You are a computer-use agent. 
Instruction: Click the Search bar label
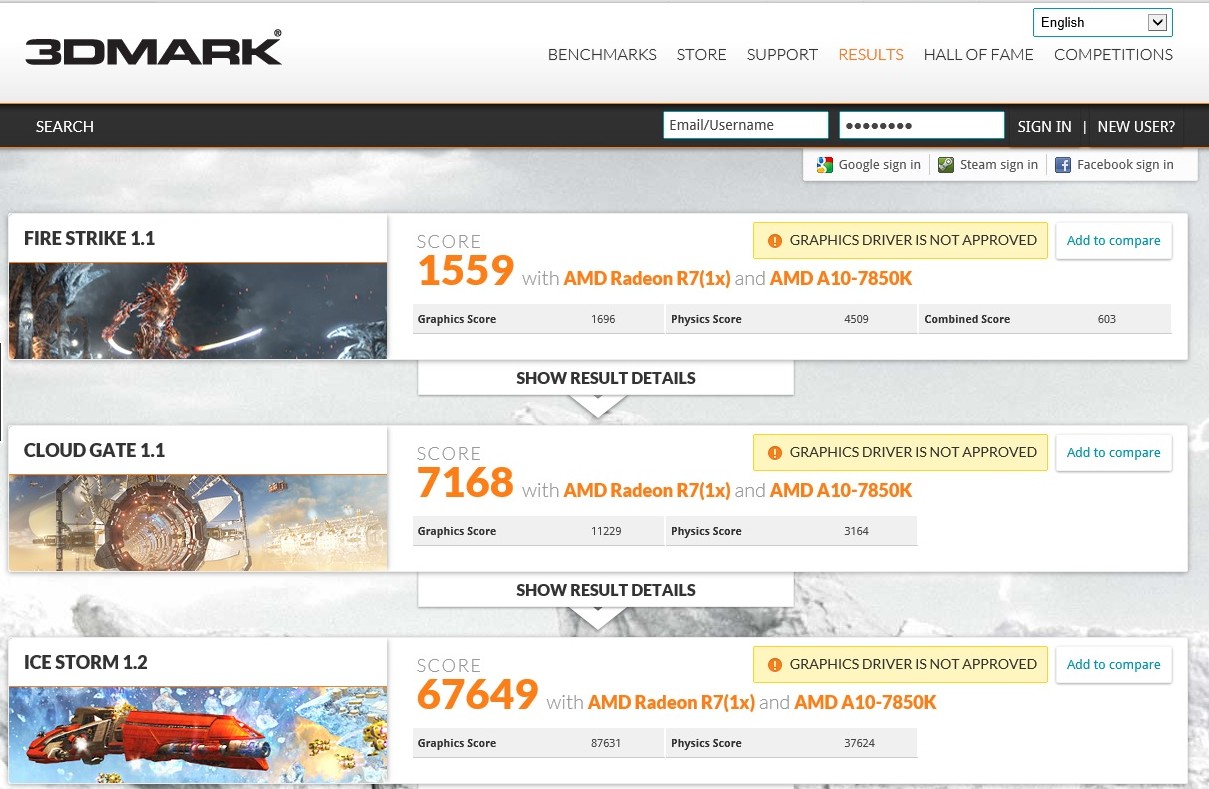[x=65, y=126]
